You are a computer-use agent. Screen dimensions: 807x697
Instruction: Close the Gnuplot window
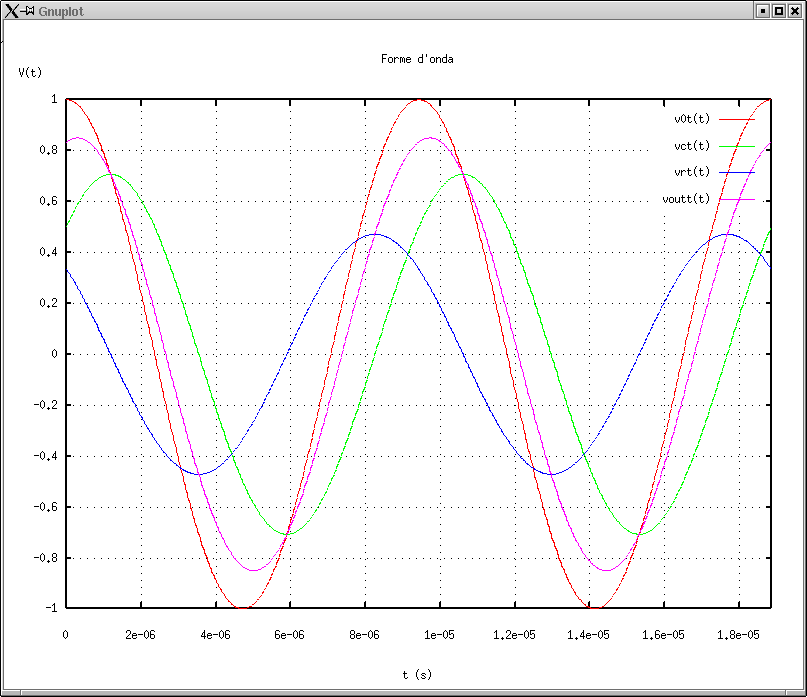click(x=794, y=11)
